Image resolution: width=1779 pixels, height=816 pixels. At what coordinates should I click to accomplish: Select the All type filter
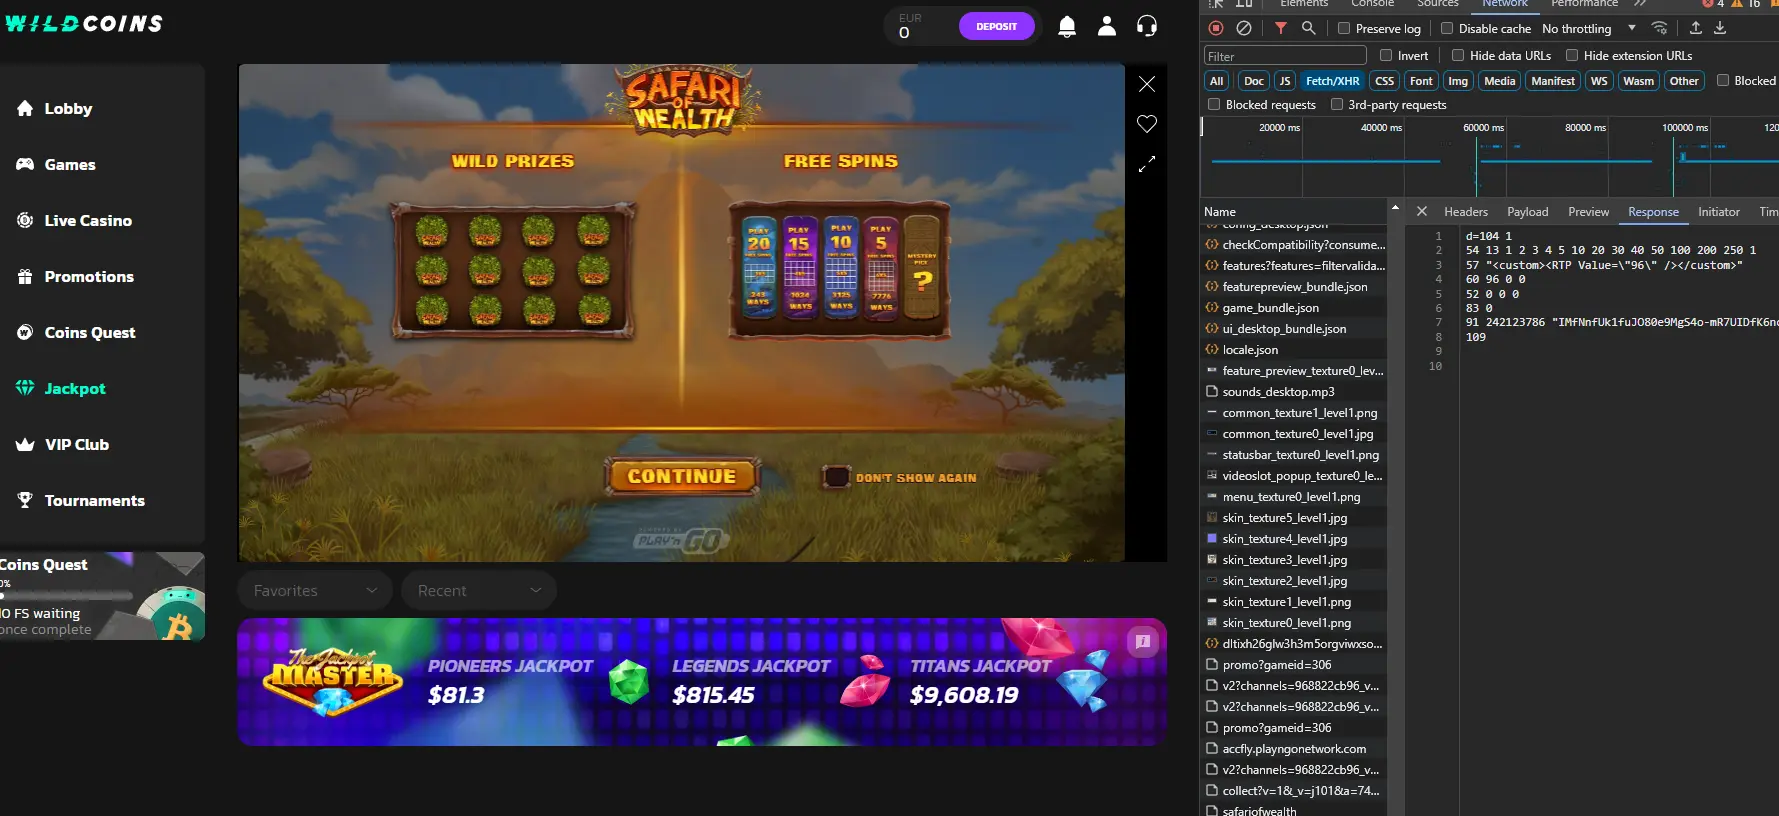point(1216,81)
